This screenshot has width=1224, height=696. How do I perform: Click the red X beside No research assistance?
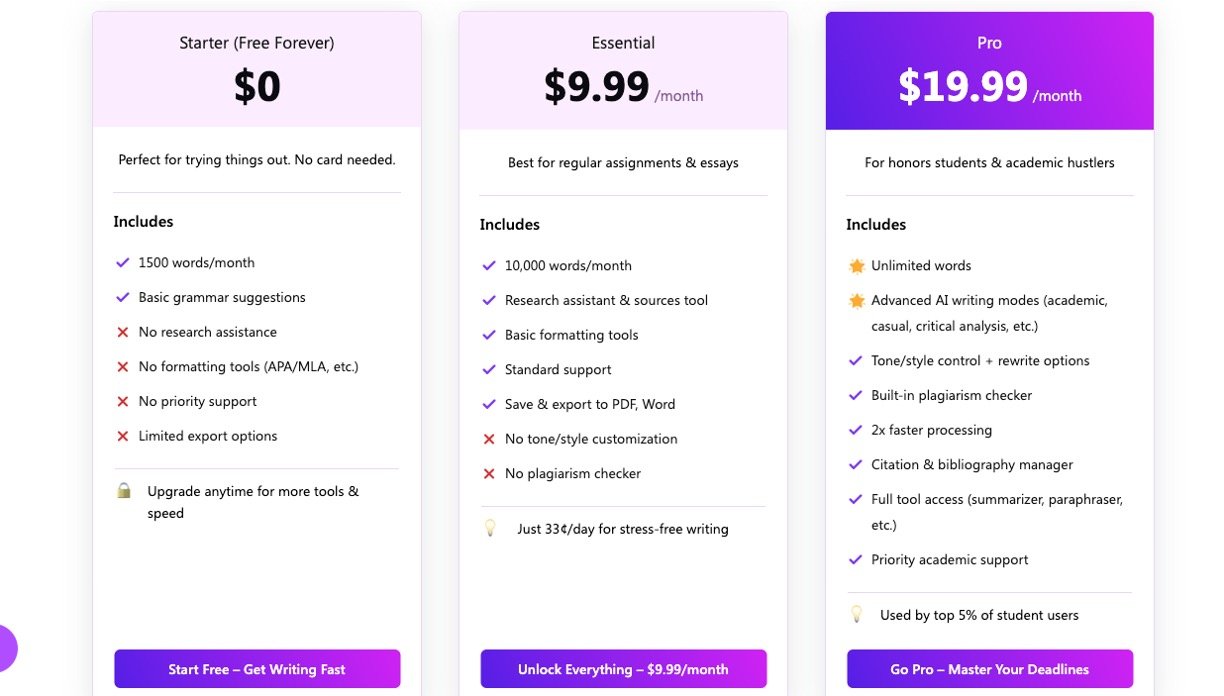[x=123, y=332]
